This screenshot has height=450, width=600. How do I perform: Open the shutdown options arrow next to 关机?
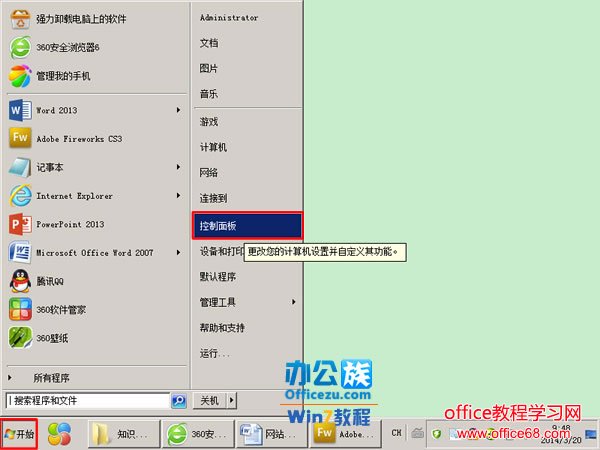(x=232, y=401)
